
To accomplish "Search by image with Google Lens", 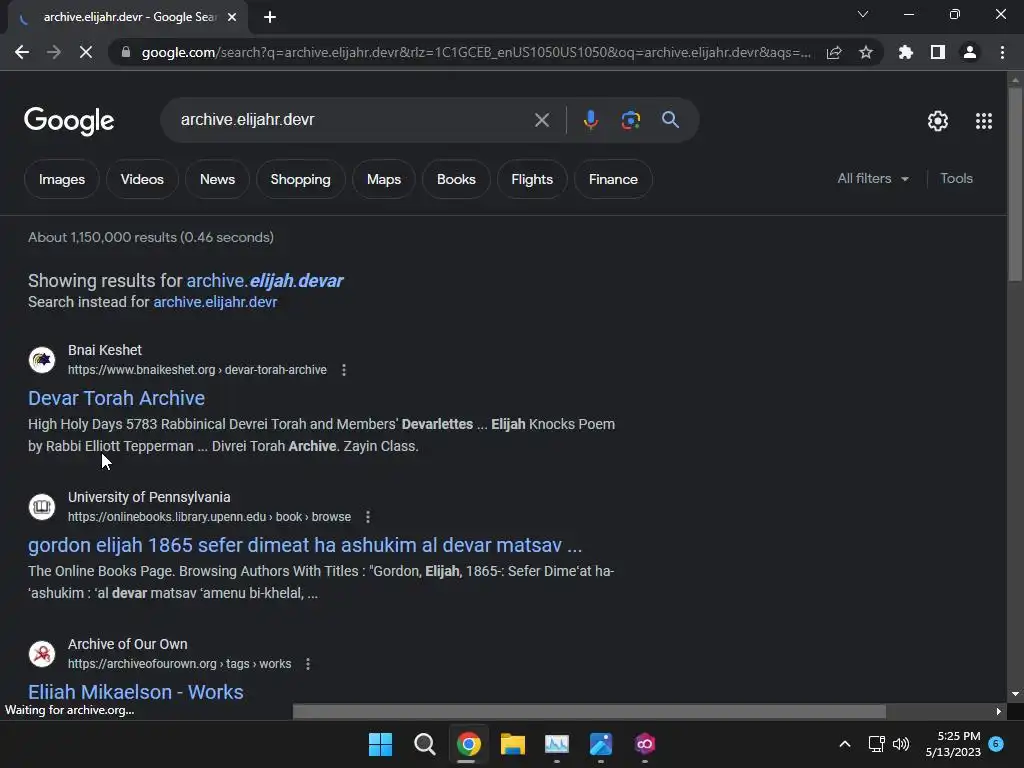I will click(x=631, y=120).
